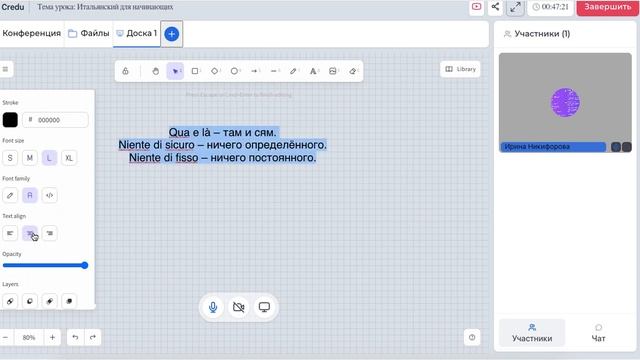Image resolution: width=640 pixels, height=360 pixels.
Task: Switch to the Доска 1 tab
Action: point(137,33)
